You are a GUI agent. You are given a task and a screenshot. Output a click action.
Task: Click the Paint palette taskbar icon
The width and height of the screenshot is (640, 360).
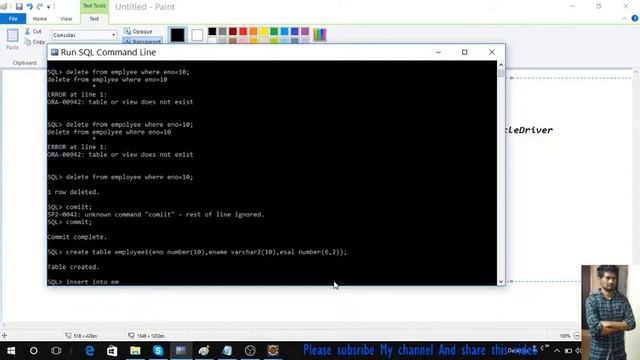point(204,350)
